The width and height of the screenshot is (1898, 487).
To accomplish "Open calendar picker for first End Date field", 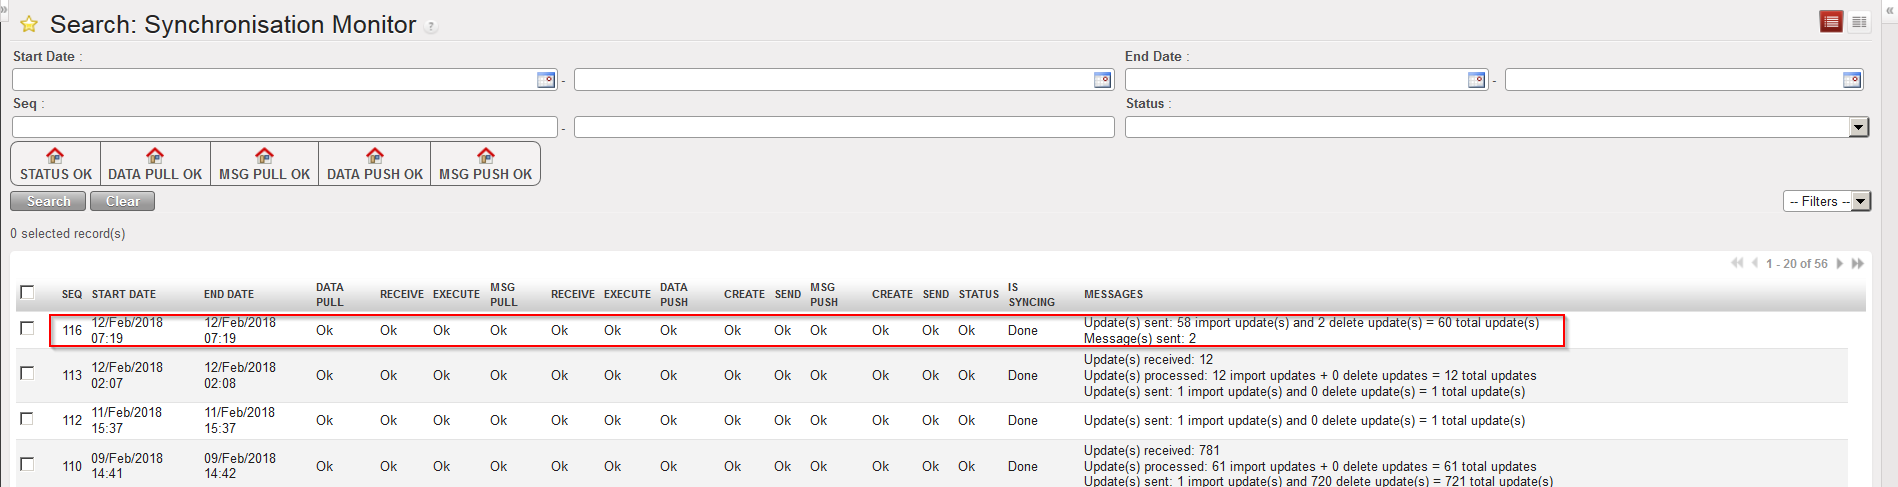I will coord(1476,80).
